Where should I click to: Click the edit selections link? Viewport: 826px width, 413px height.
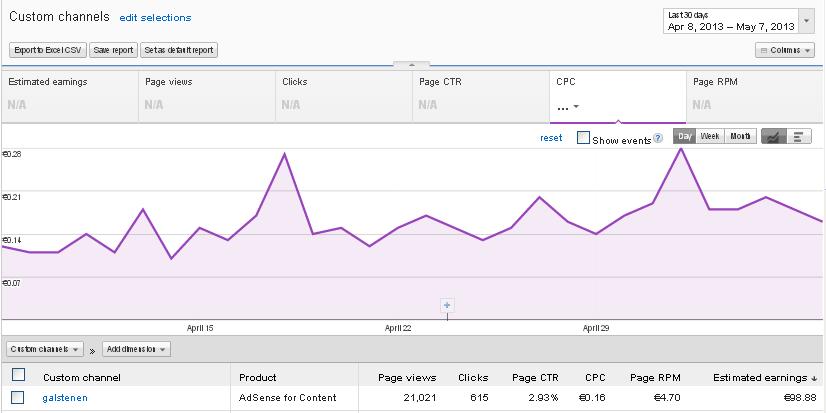[155, 17]
